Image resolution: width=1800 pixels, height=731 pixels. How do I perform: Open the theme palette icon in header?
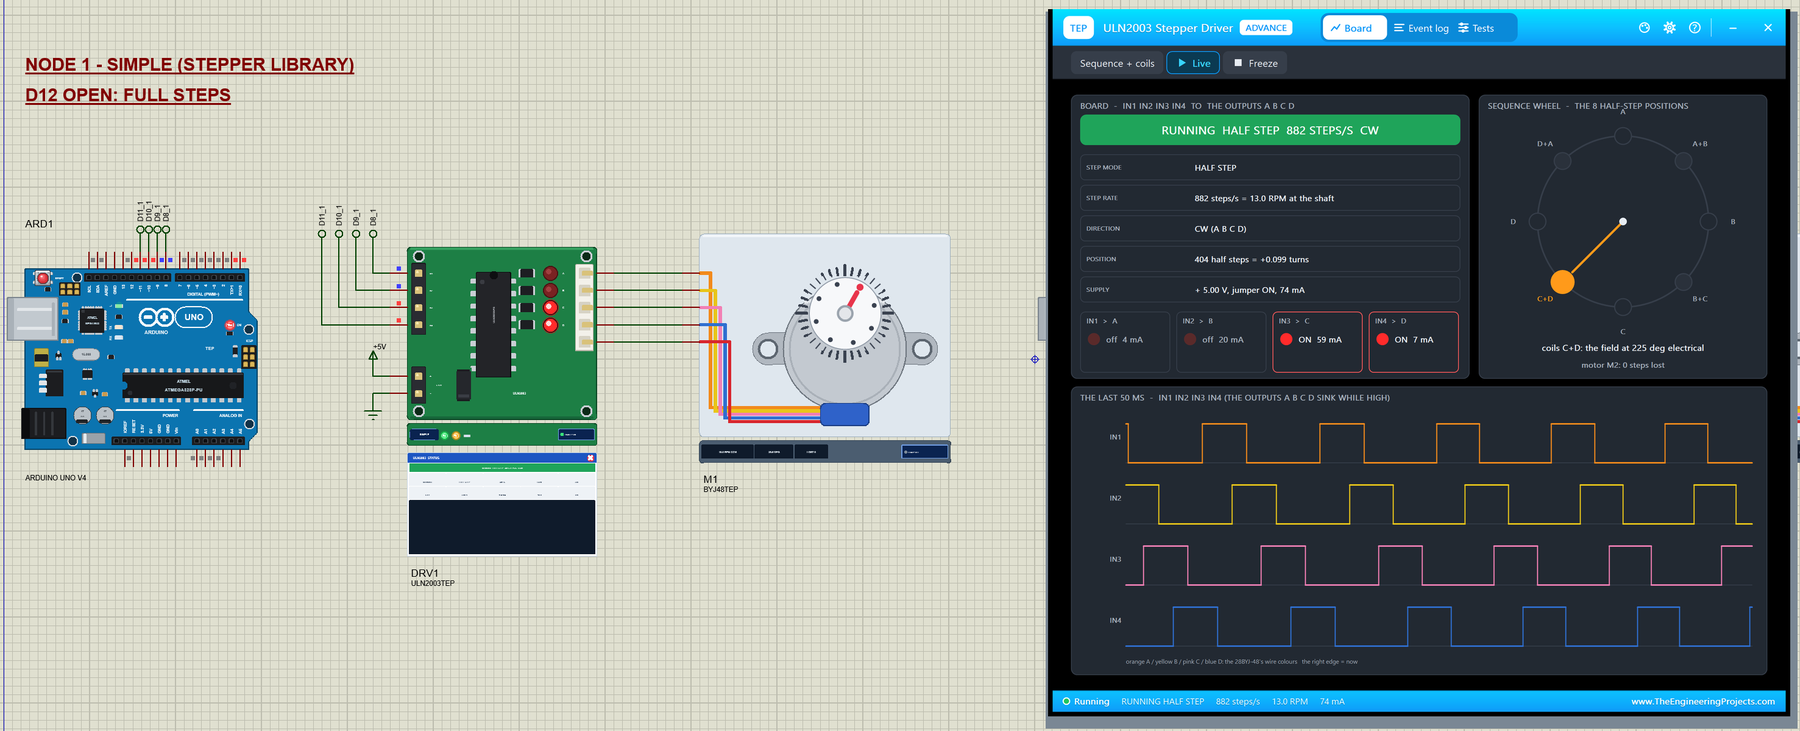(x=1644, y=28)
